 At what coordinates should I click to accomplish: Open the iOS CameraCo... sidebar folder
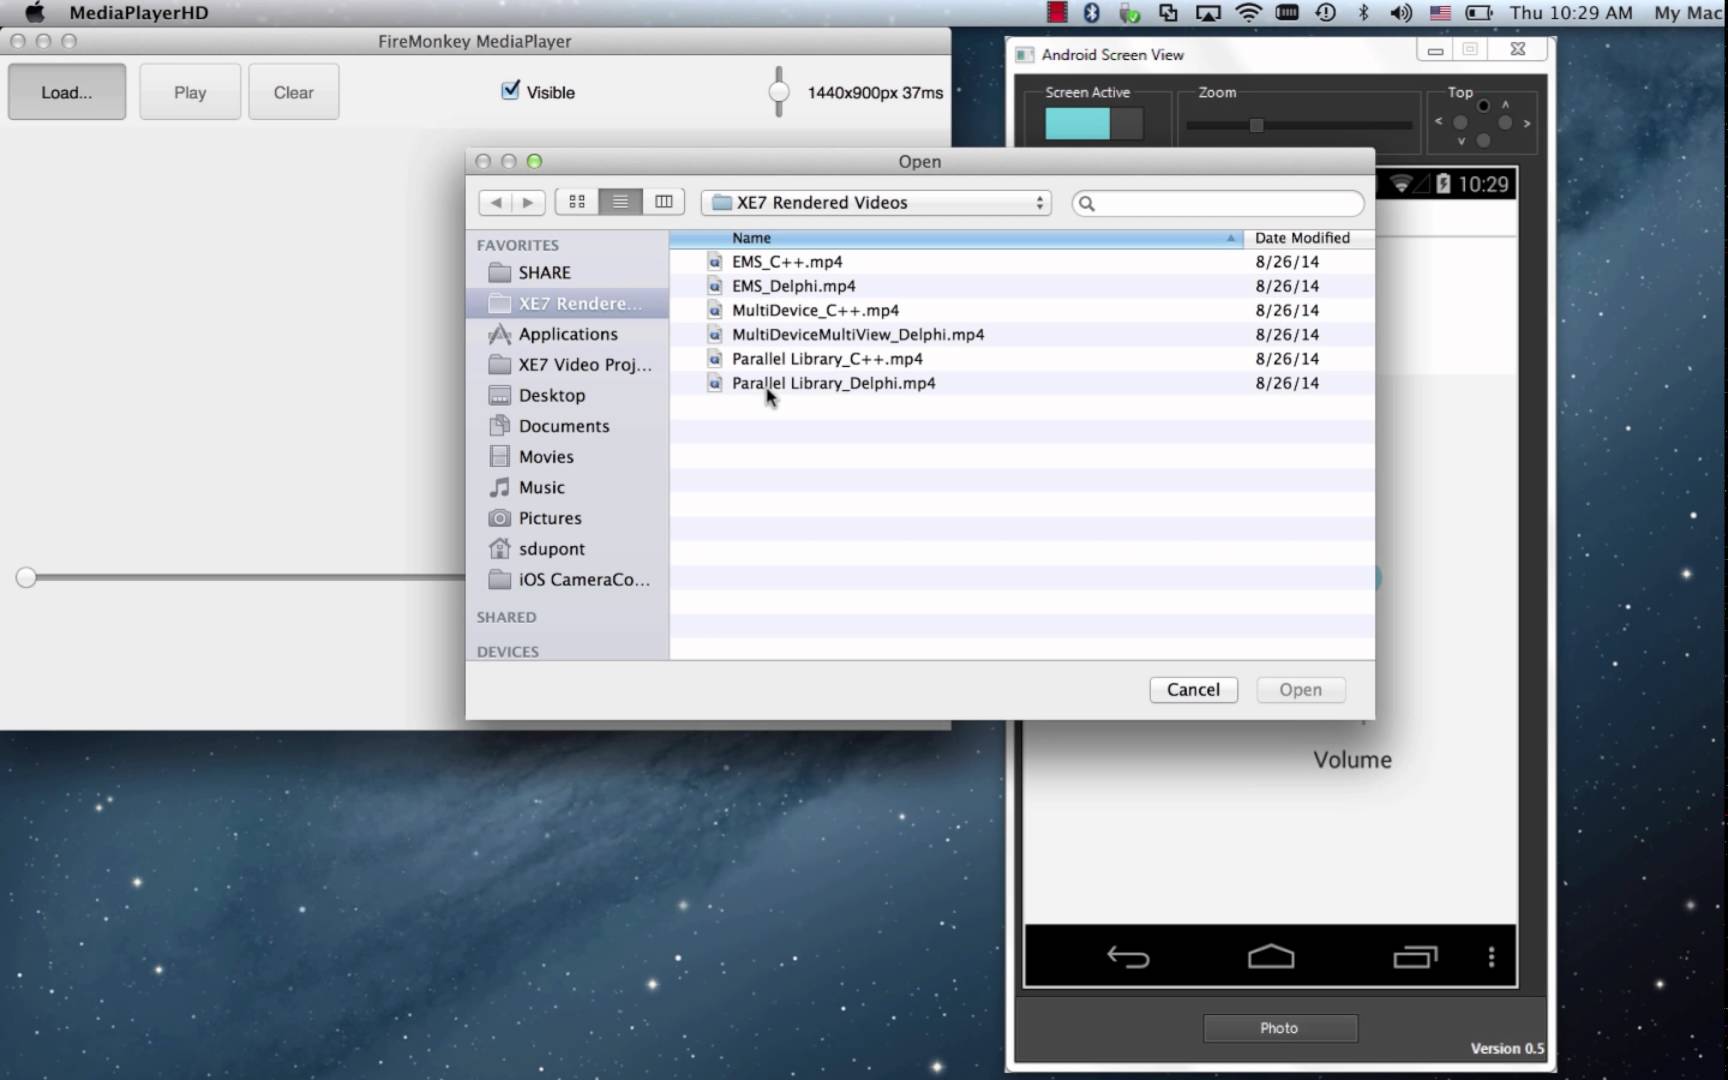pyautogui.click(x=567, y=579)
